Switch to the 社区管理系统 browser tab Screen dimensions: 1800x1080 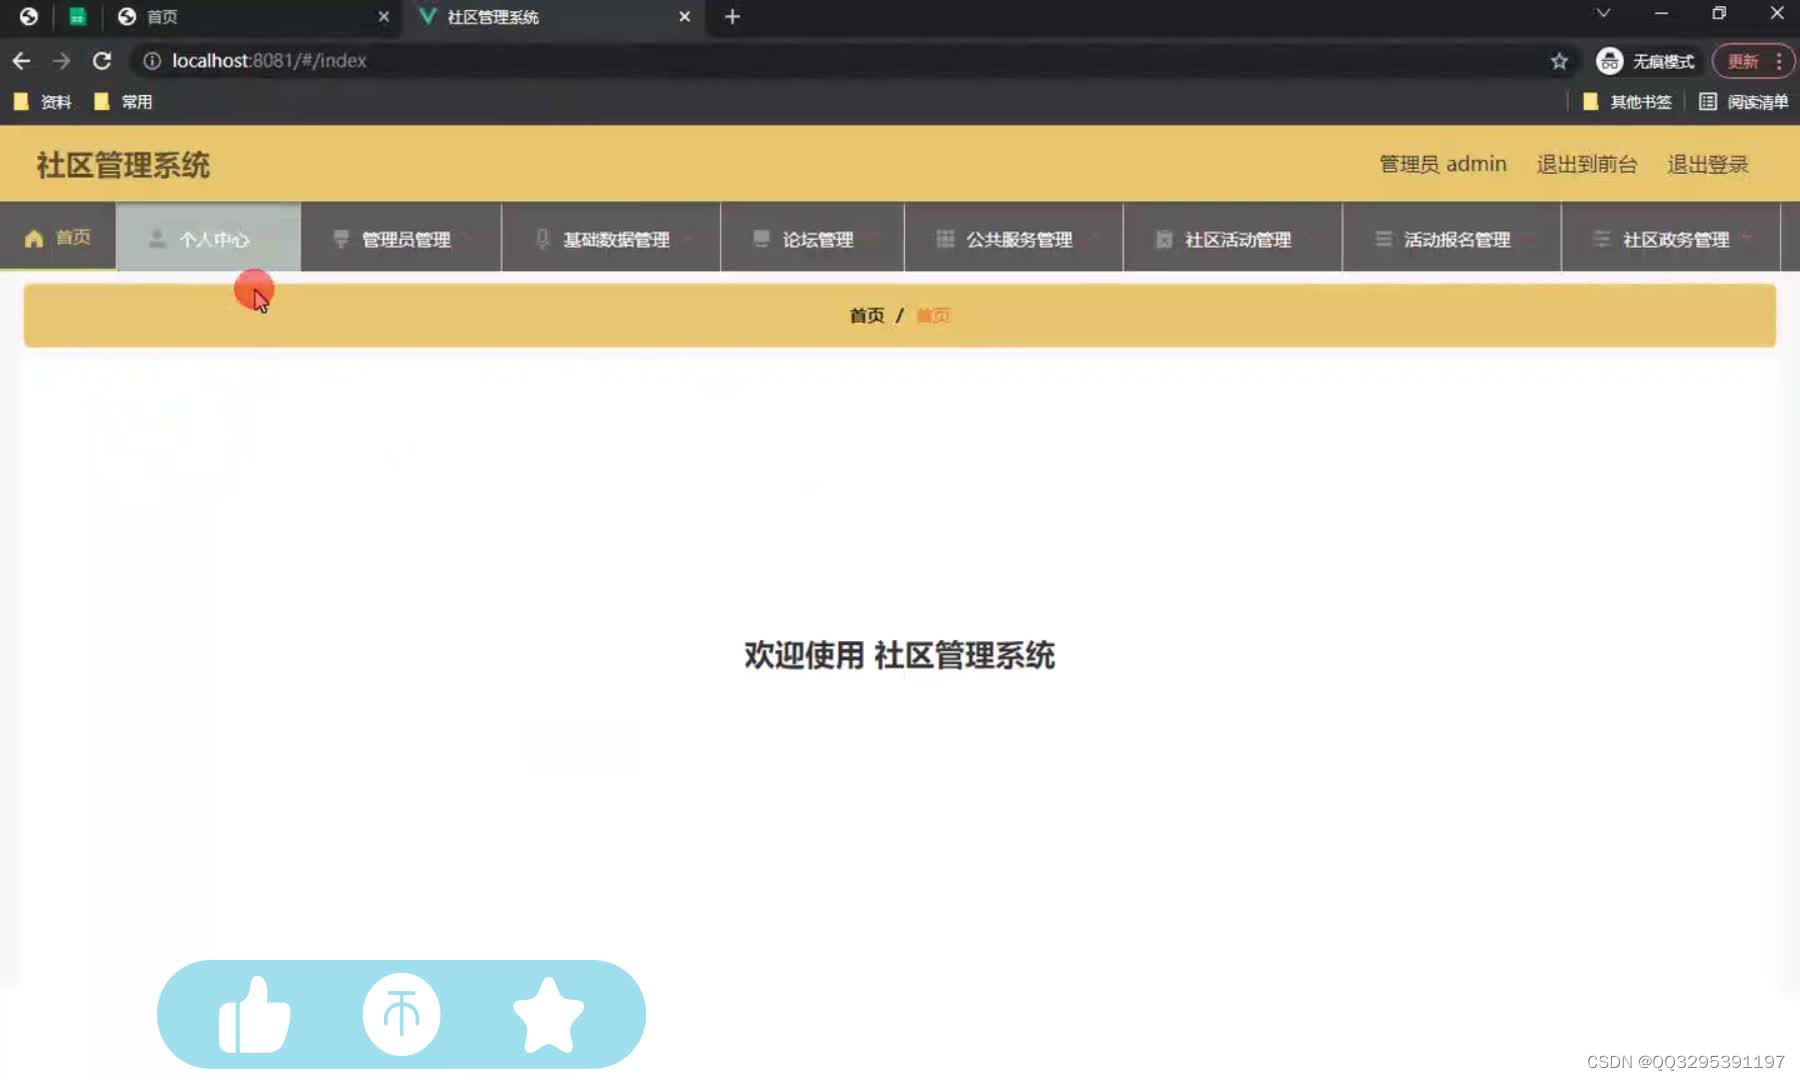pos(553,17)
